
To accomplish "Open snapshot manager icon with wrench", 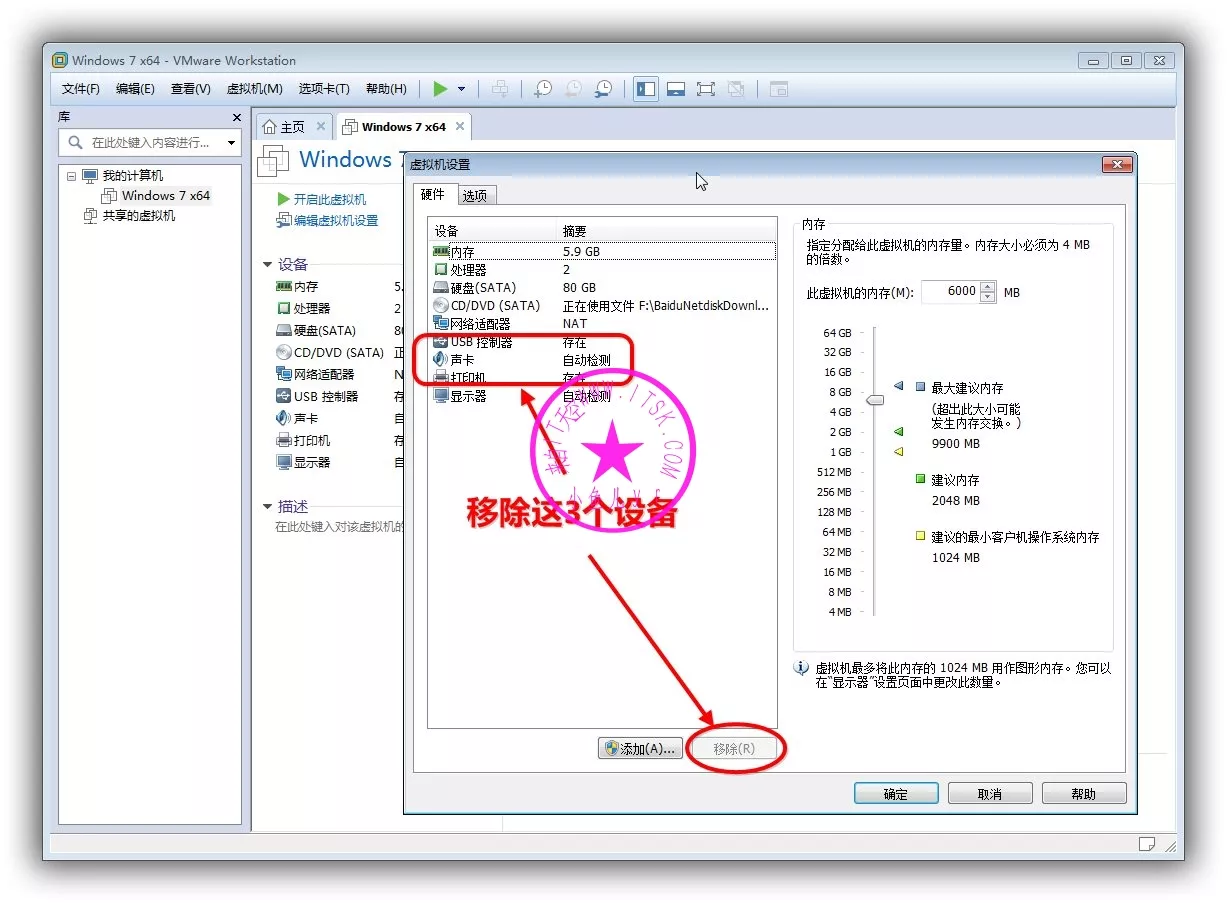I will point(603,89).
